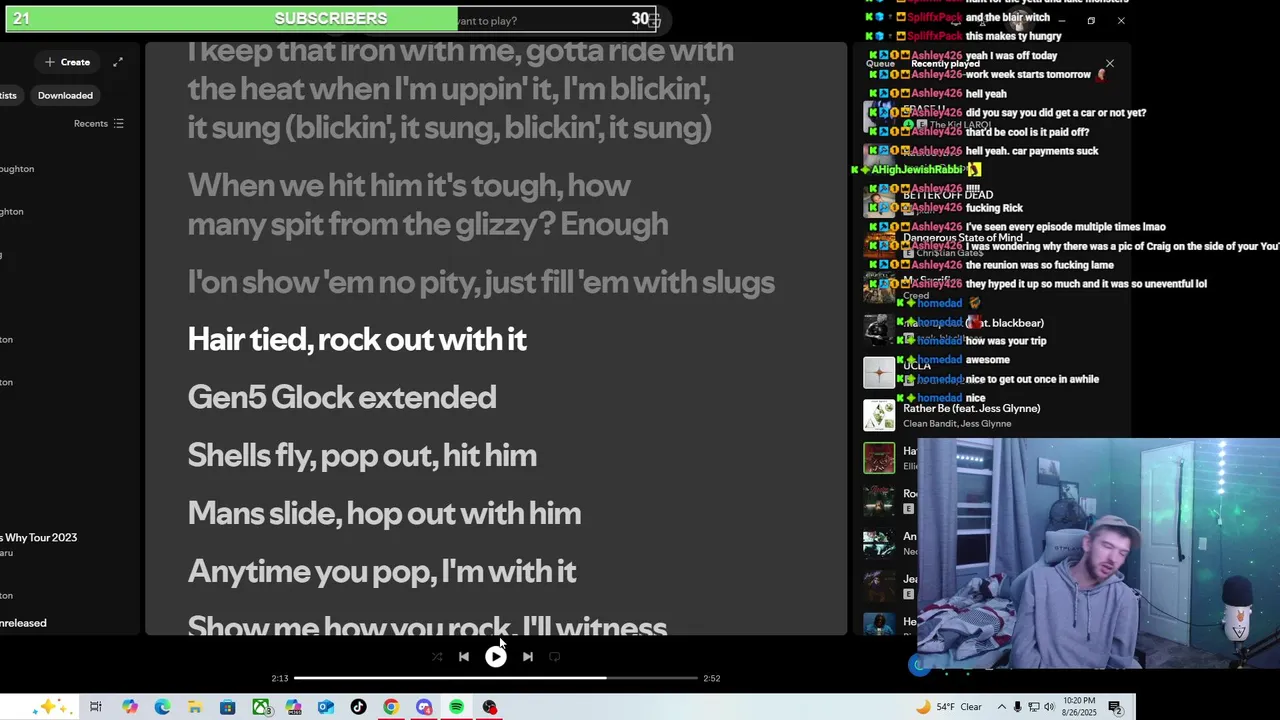1280x720 pixels.
Task: Switch to the Recently played tab
Action: pyautogui.click(x=944, y=63)
